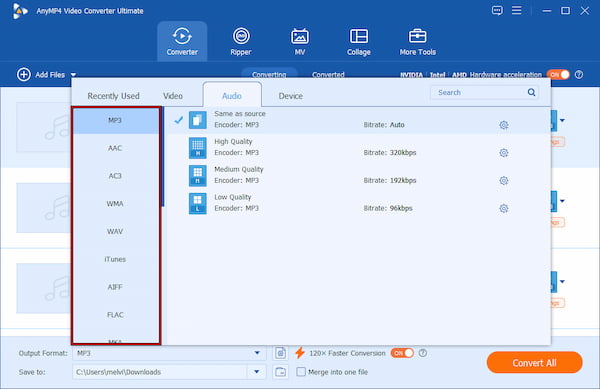Image resolution: width=600 pixels, height=389 pixels.
Task: Click the format list scrollbar
Action: click(x=163, y=157)
